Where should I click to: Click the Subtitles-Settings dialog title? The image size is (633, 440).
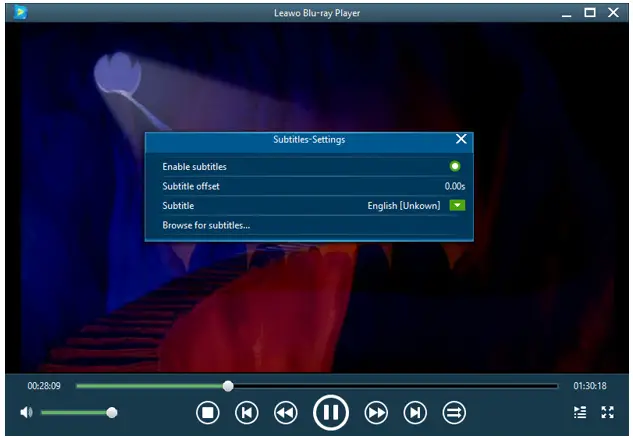pyautogui.click(x=309, y=140)
